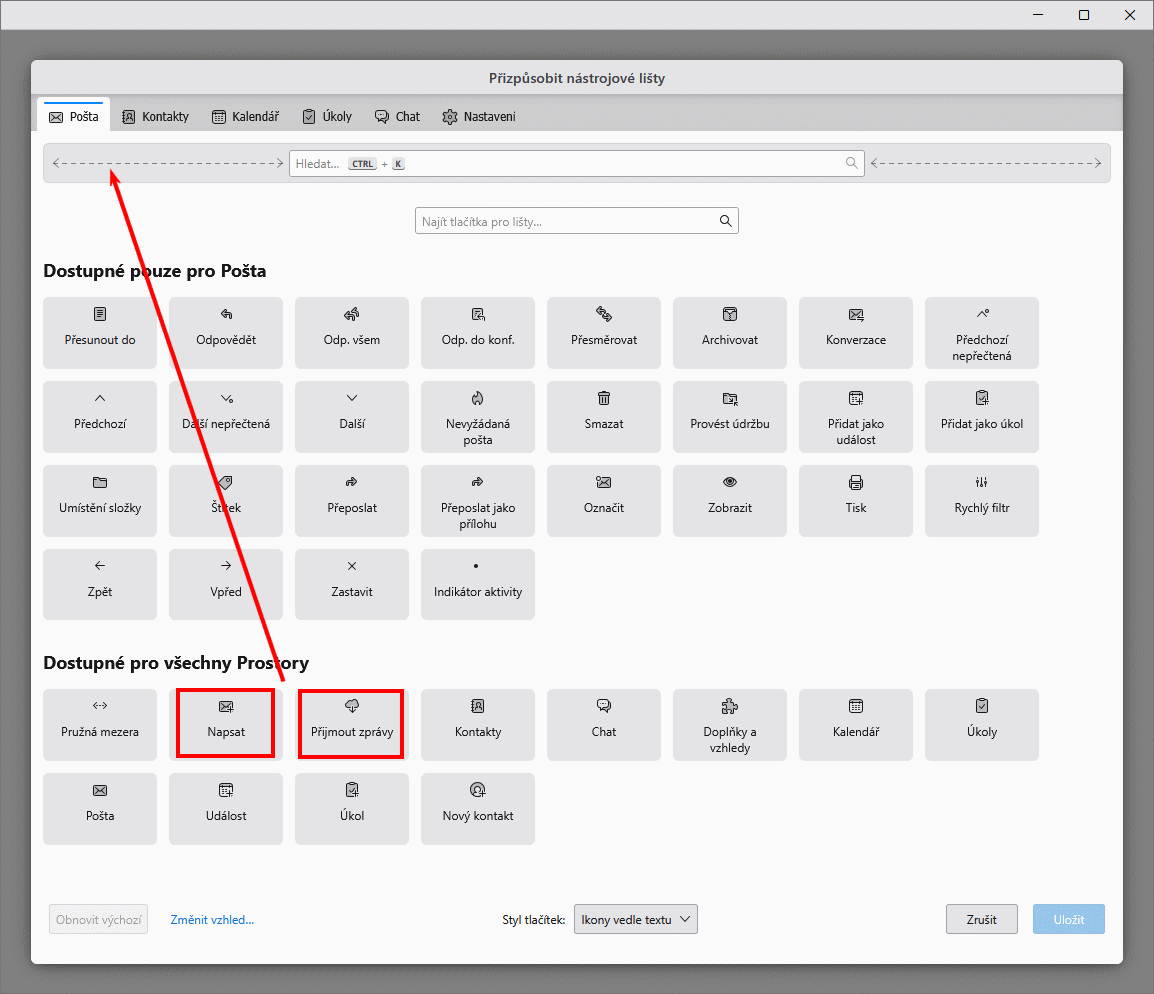The width and height of the screenshot is (1154, 994).
Task: Switch to the Kalendář tab
Action: 245,116
